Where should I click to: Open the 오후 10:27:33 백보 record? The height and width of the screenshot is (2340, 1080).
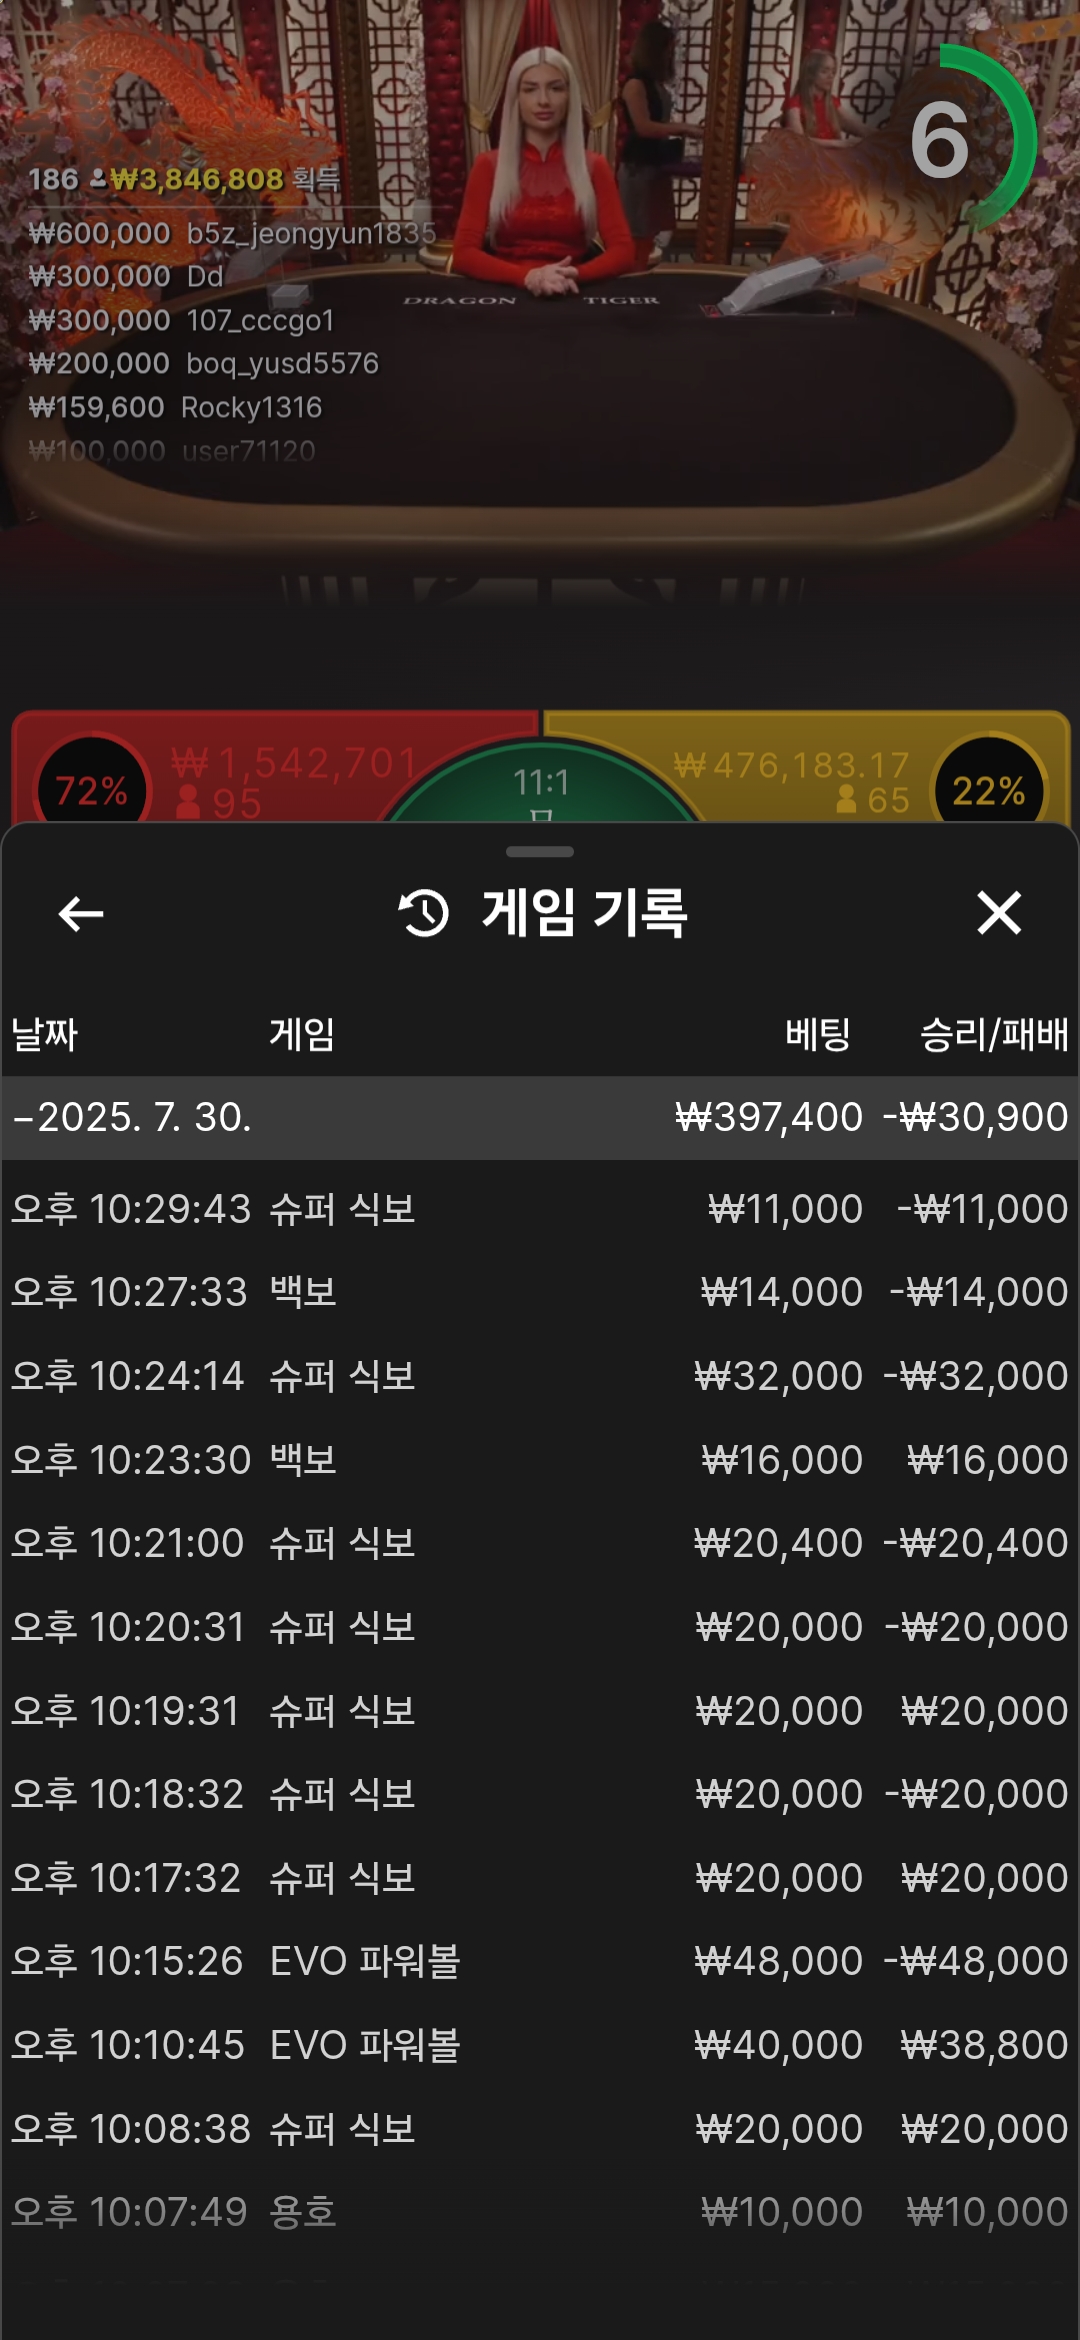540,1292
